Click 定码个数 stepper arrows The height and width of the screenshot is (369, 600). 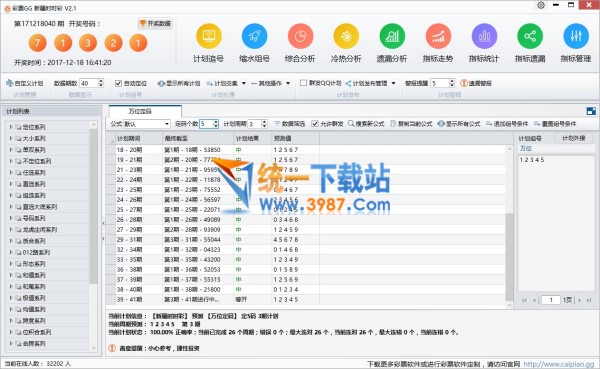pyautogui.click(x=215, y=124)
